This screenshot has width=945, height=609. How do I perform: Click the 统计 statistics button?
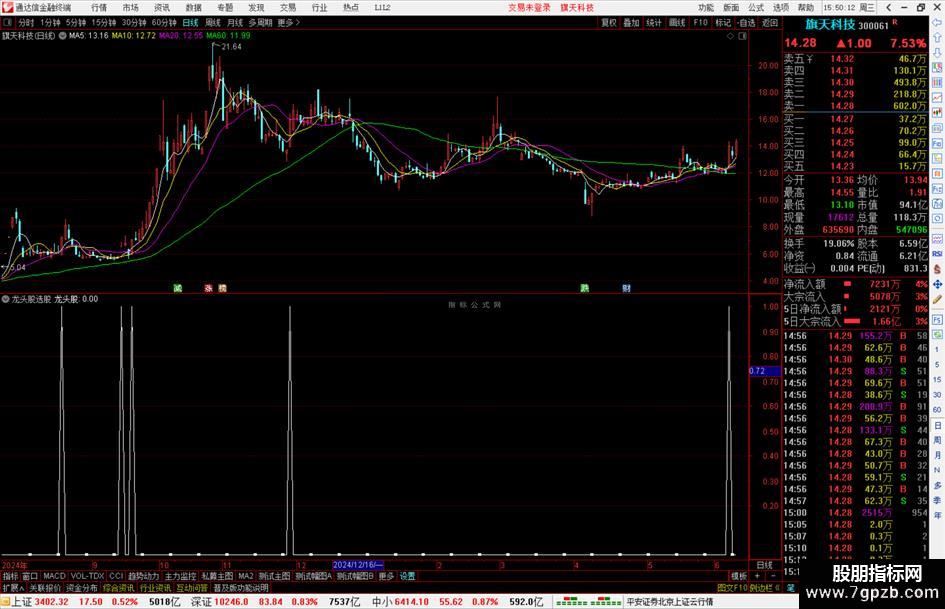tap(654, 22)
